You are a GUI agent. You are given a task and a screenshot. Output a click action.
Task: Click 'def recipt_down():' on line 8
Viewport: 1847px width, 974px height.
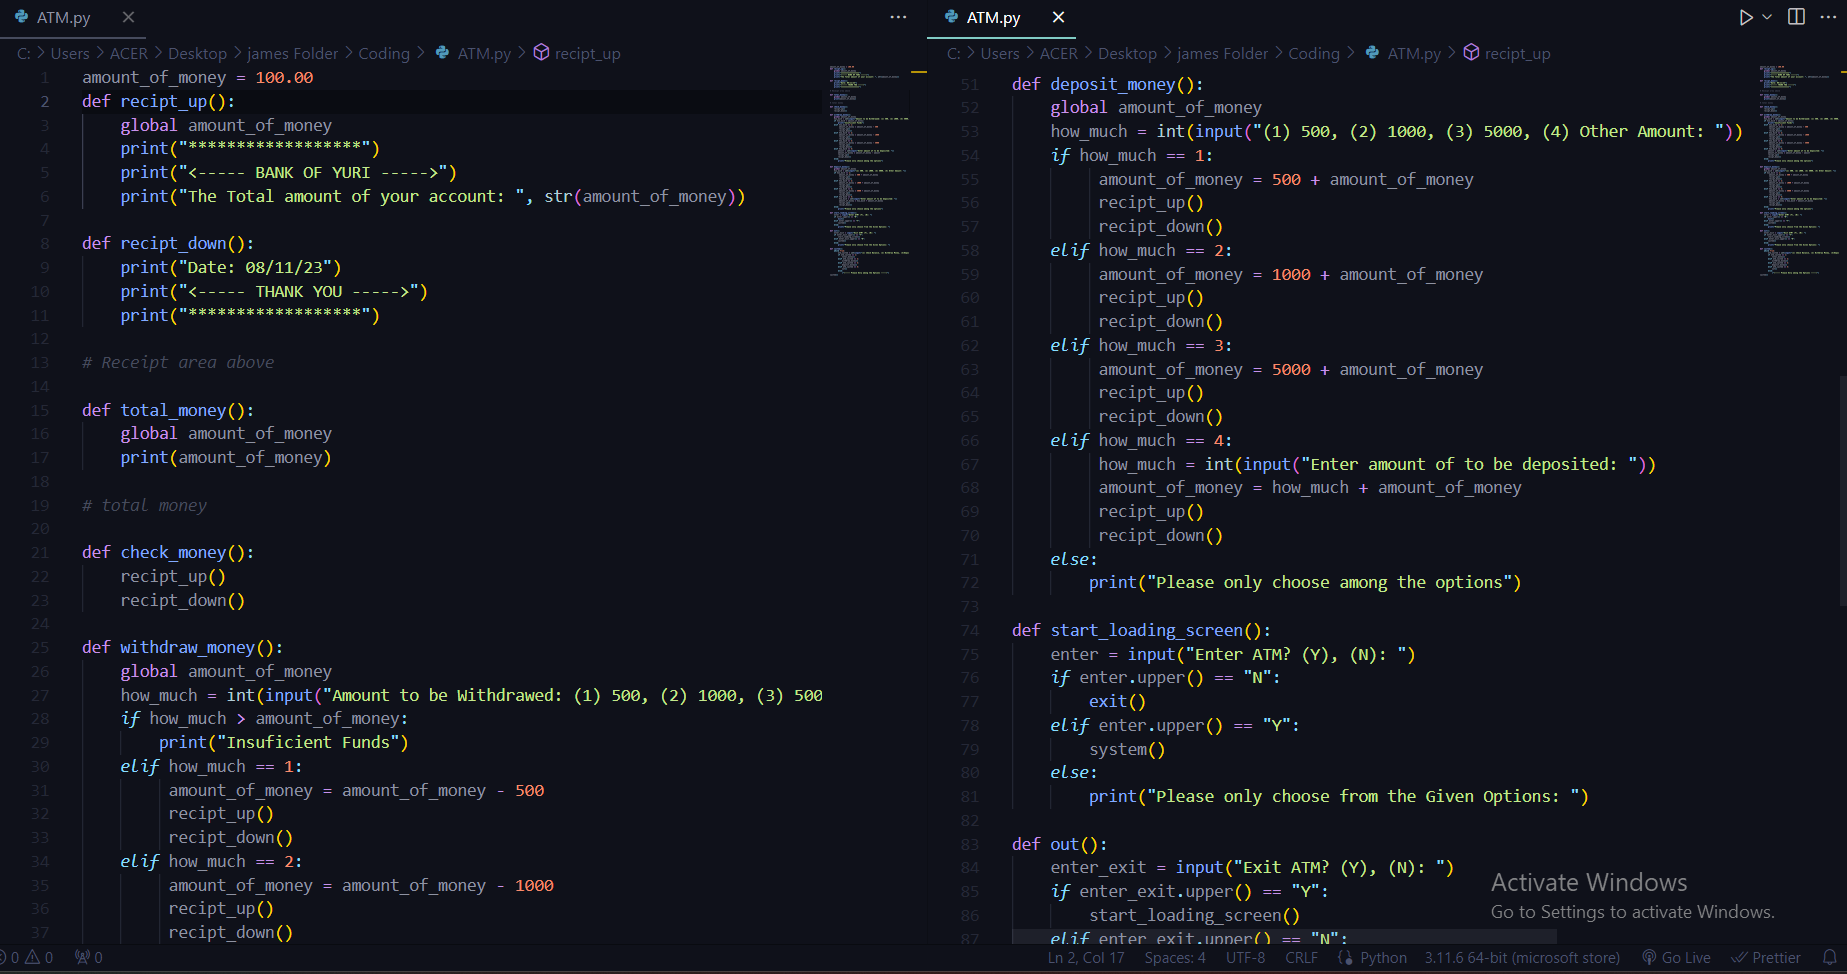click(x=168, y=243)
